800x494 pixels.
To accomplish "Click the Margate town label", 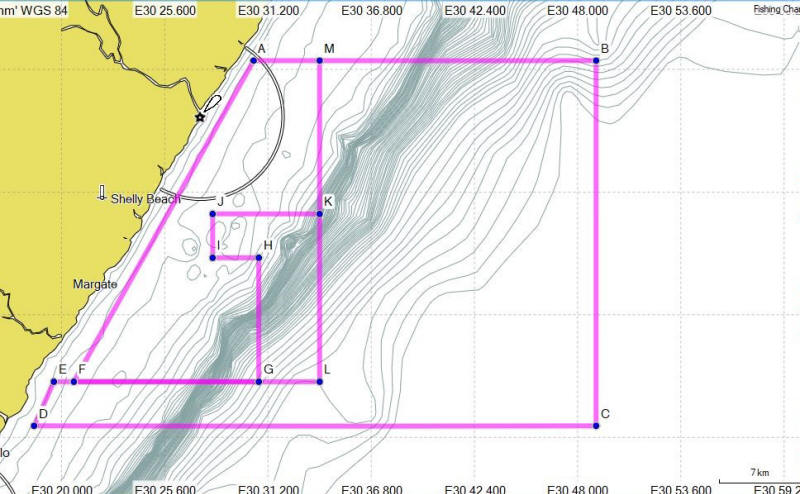I will [95, 284].
